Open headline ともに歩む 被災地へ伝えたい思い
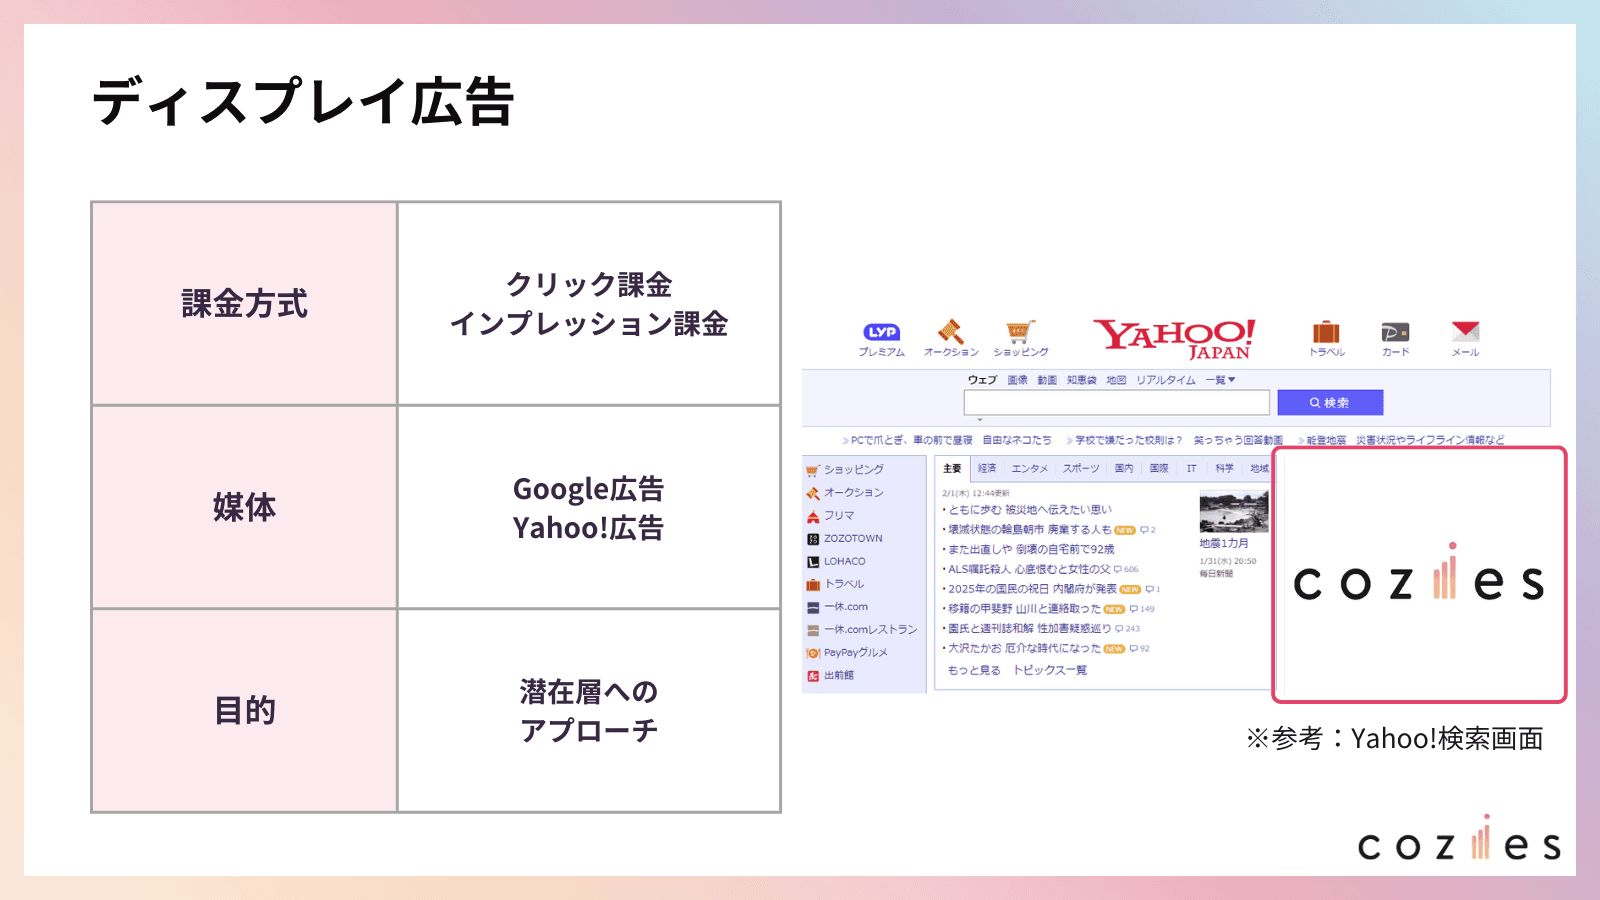The height and width of the screenshot is (900, 1600). tap(1029, 510)
